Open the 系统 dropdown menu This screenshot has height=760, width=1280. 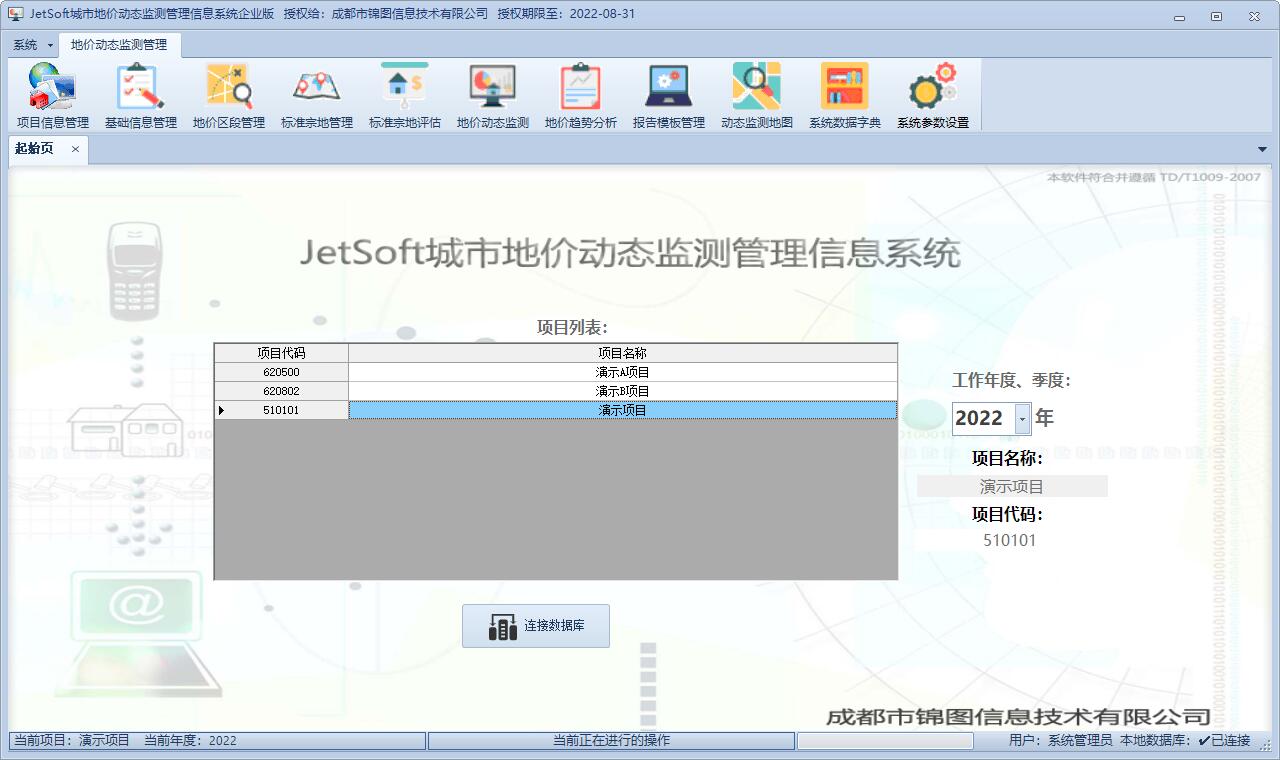coord(33,45)
